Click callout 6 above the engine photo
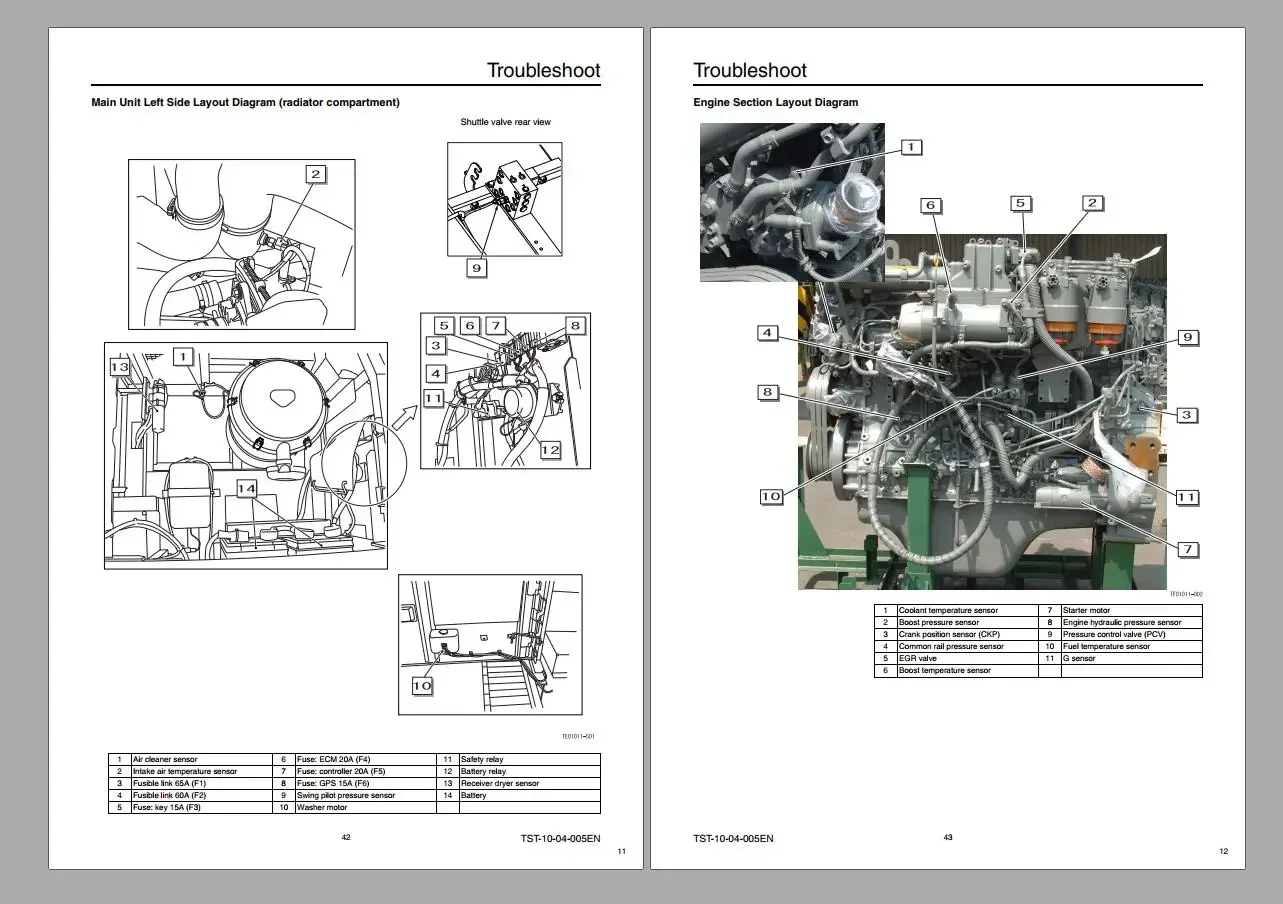This screenshot has height=904, width=1283. [930, 205]
